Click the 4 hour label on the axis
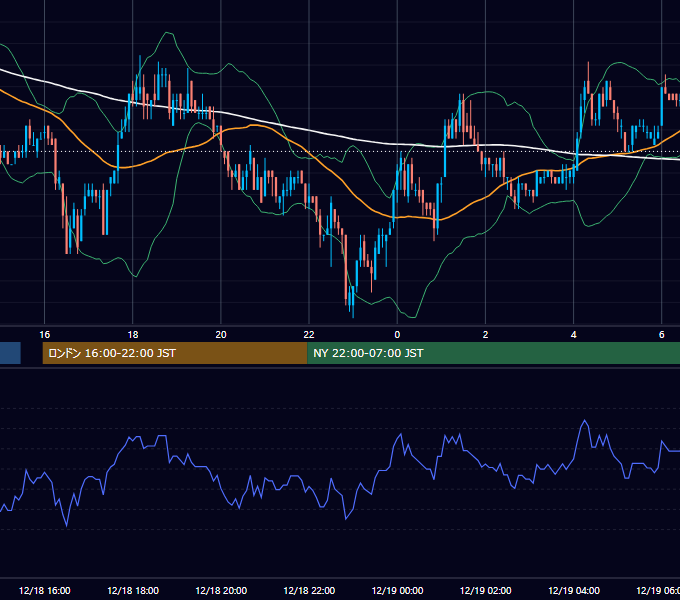 [x=573, y=335]
